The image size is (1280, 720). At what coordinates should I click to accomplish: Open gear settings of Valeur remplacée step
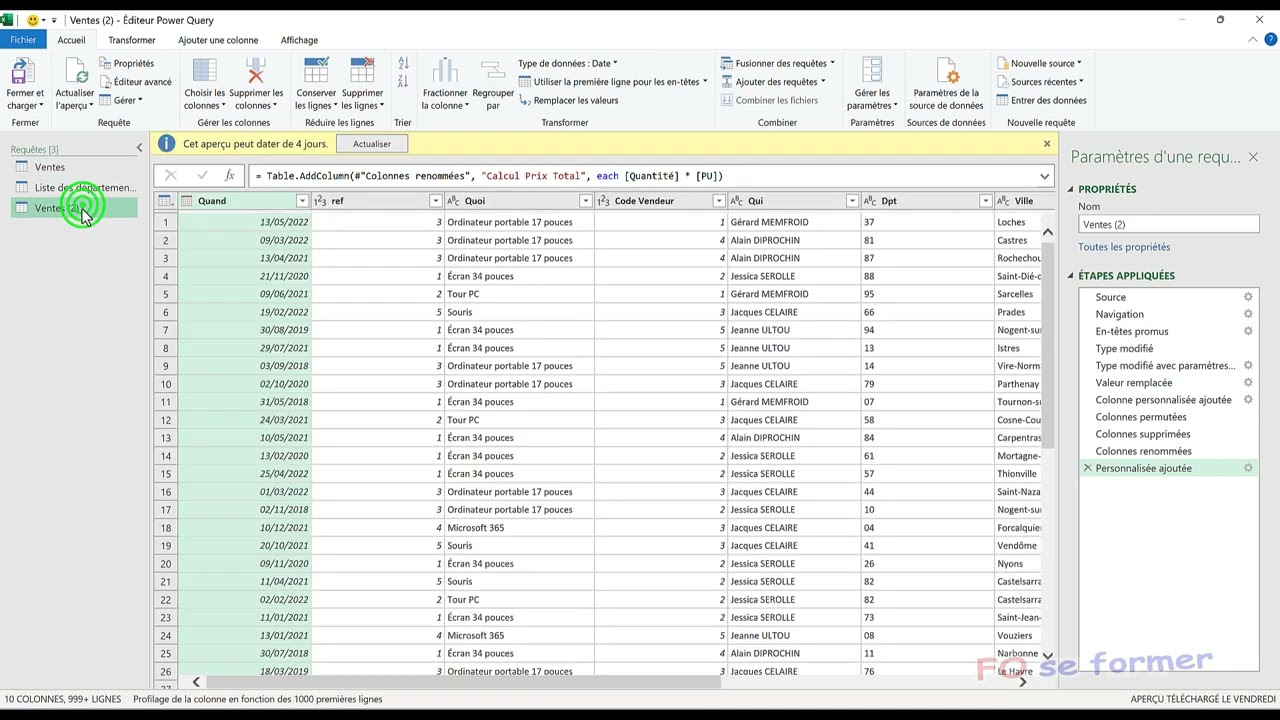pos(1248,382)
